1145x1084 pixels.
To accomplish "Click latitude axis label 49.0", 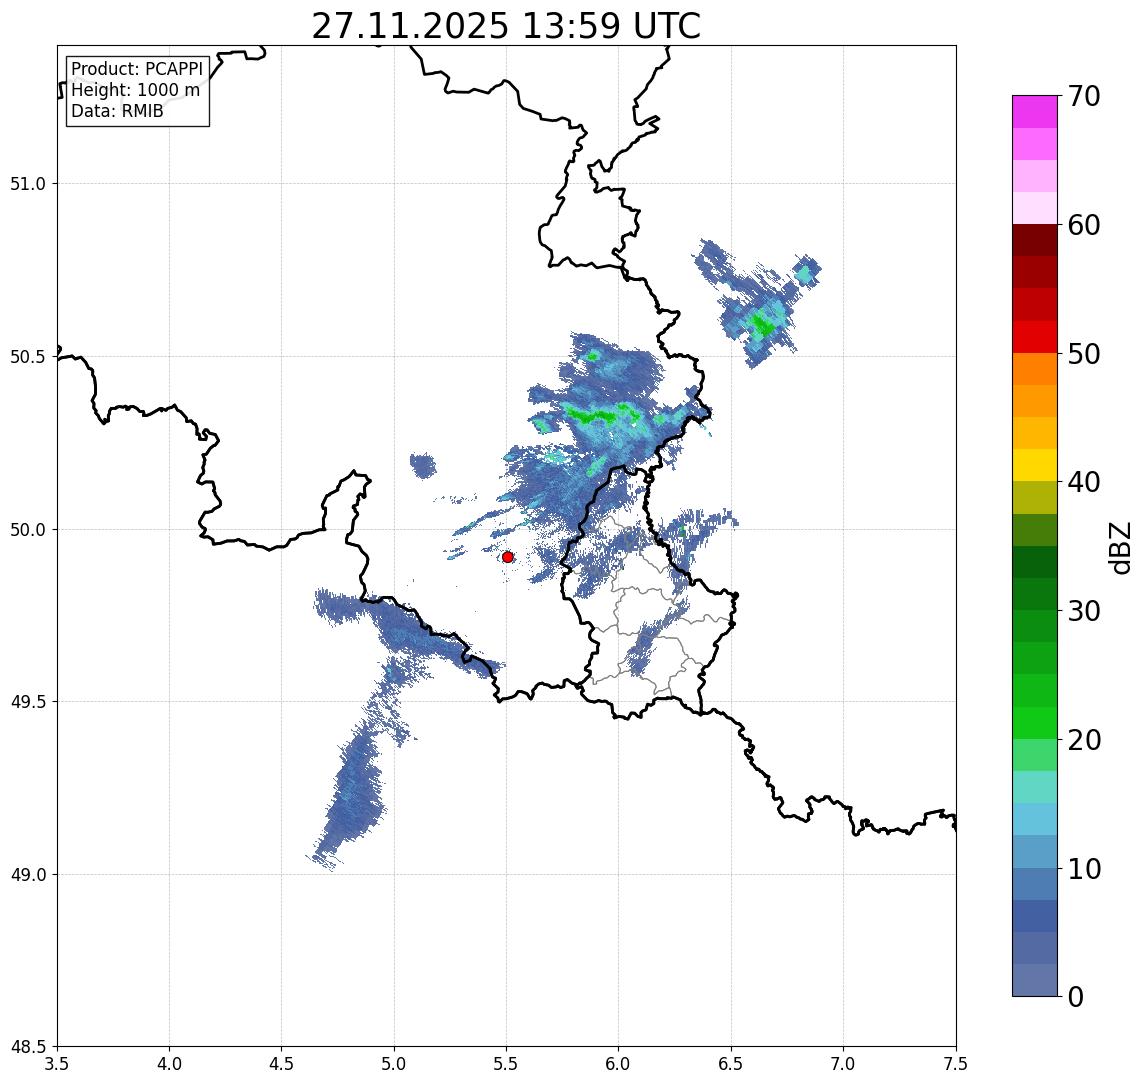I will coord(28,874).
